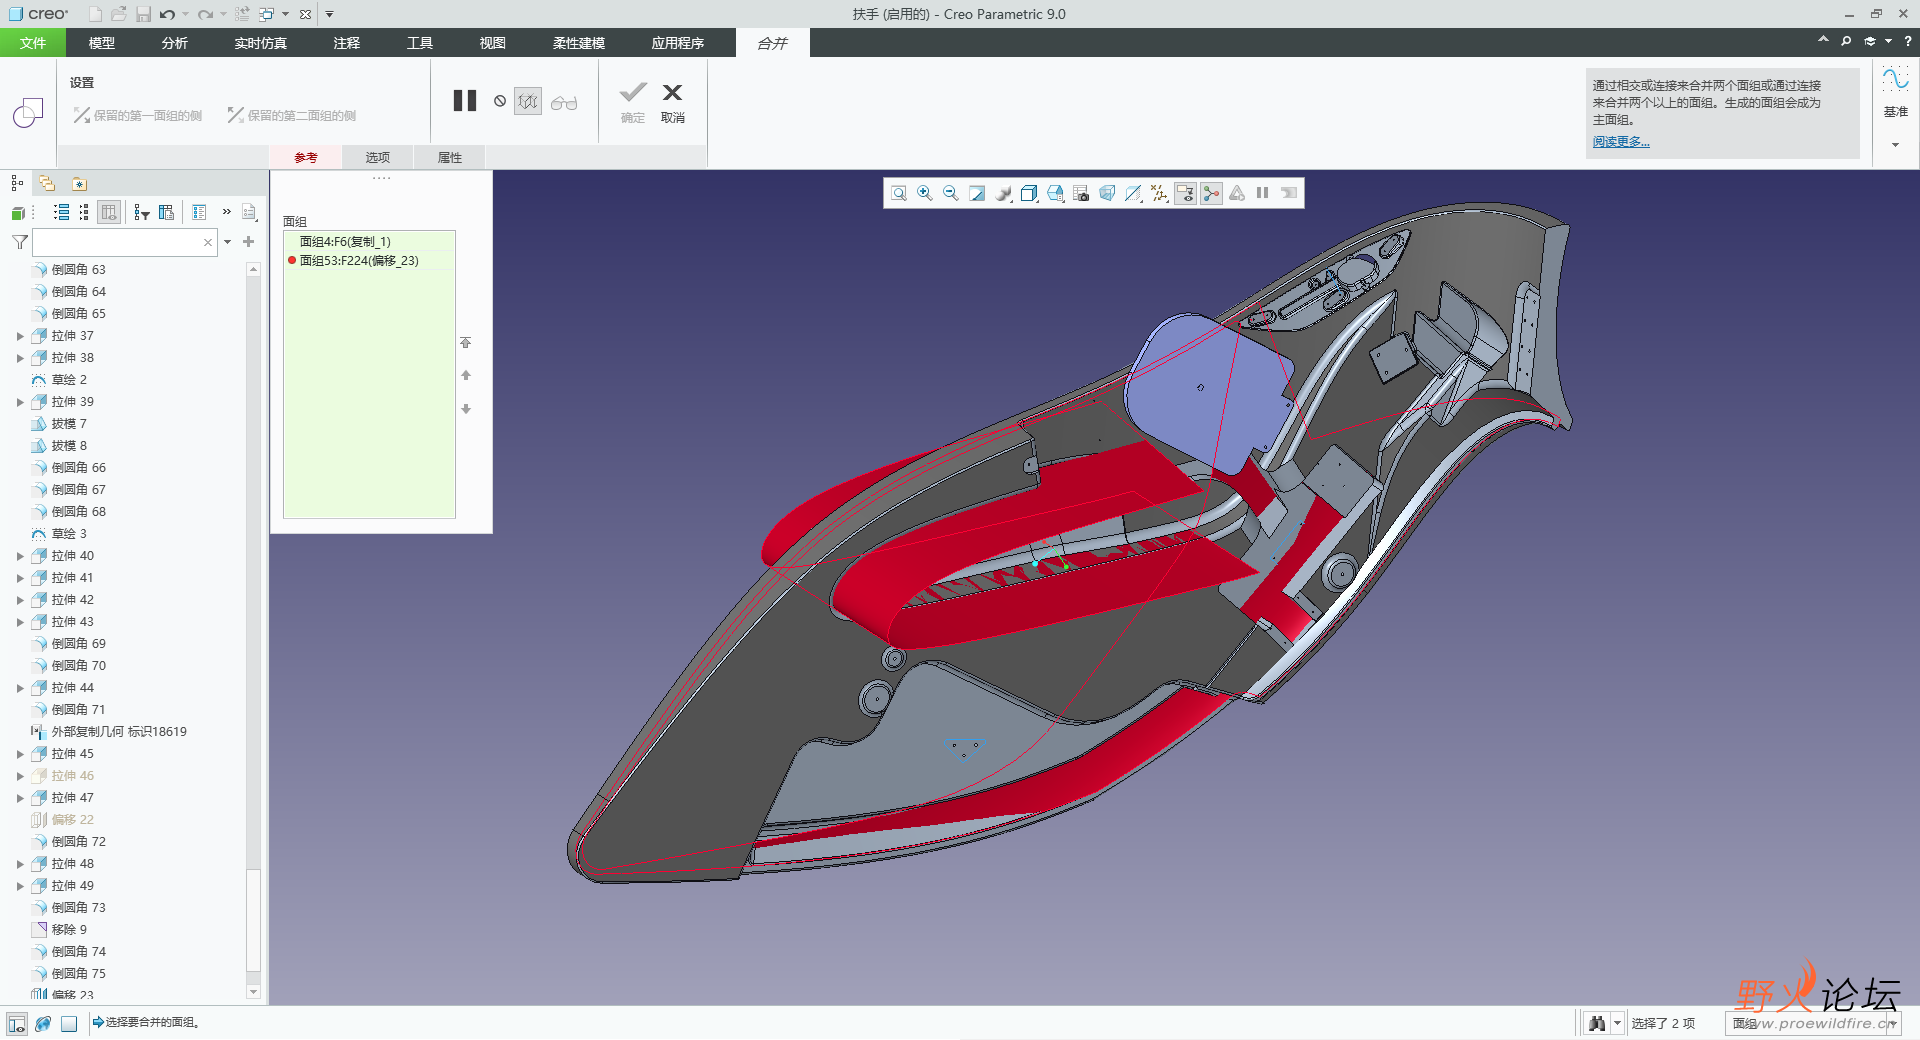Select quilt 面组4:F6(复制_1) in the list

point(369,241)
